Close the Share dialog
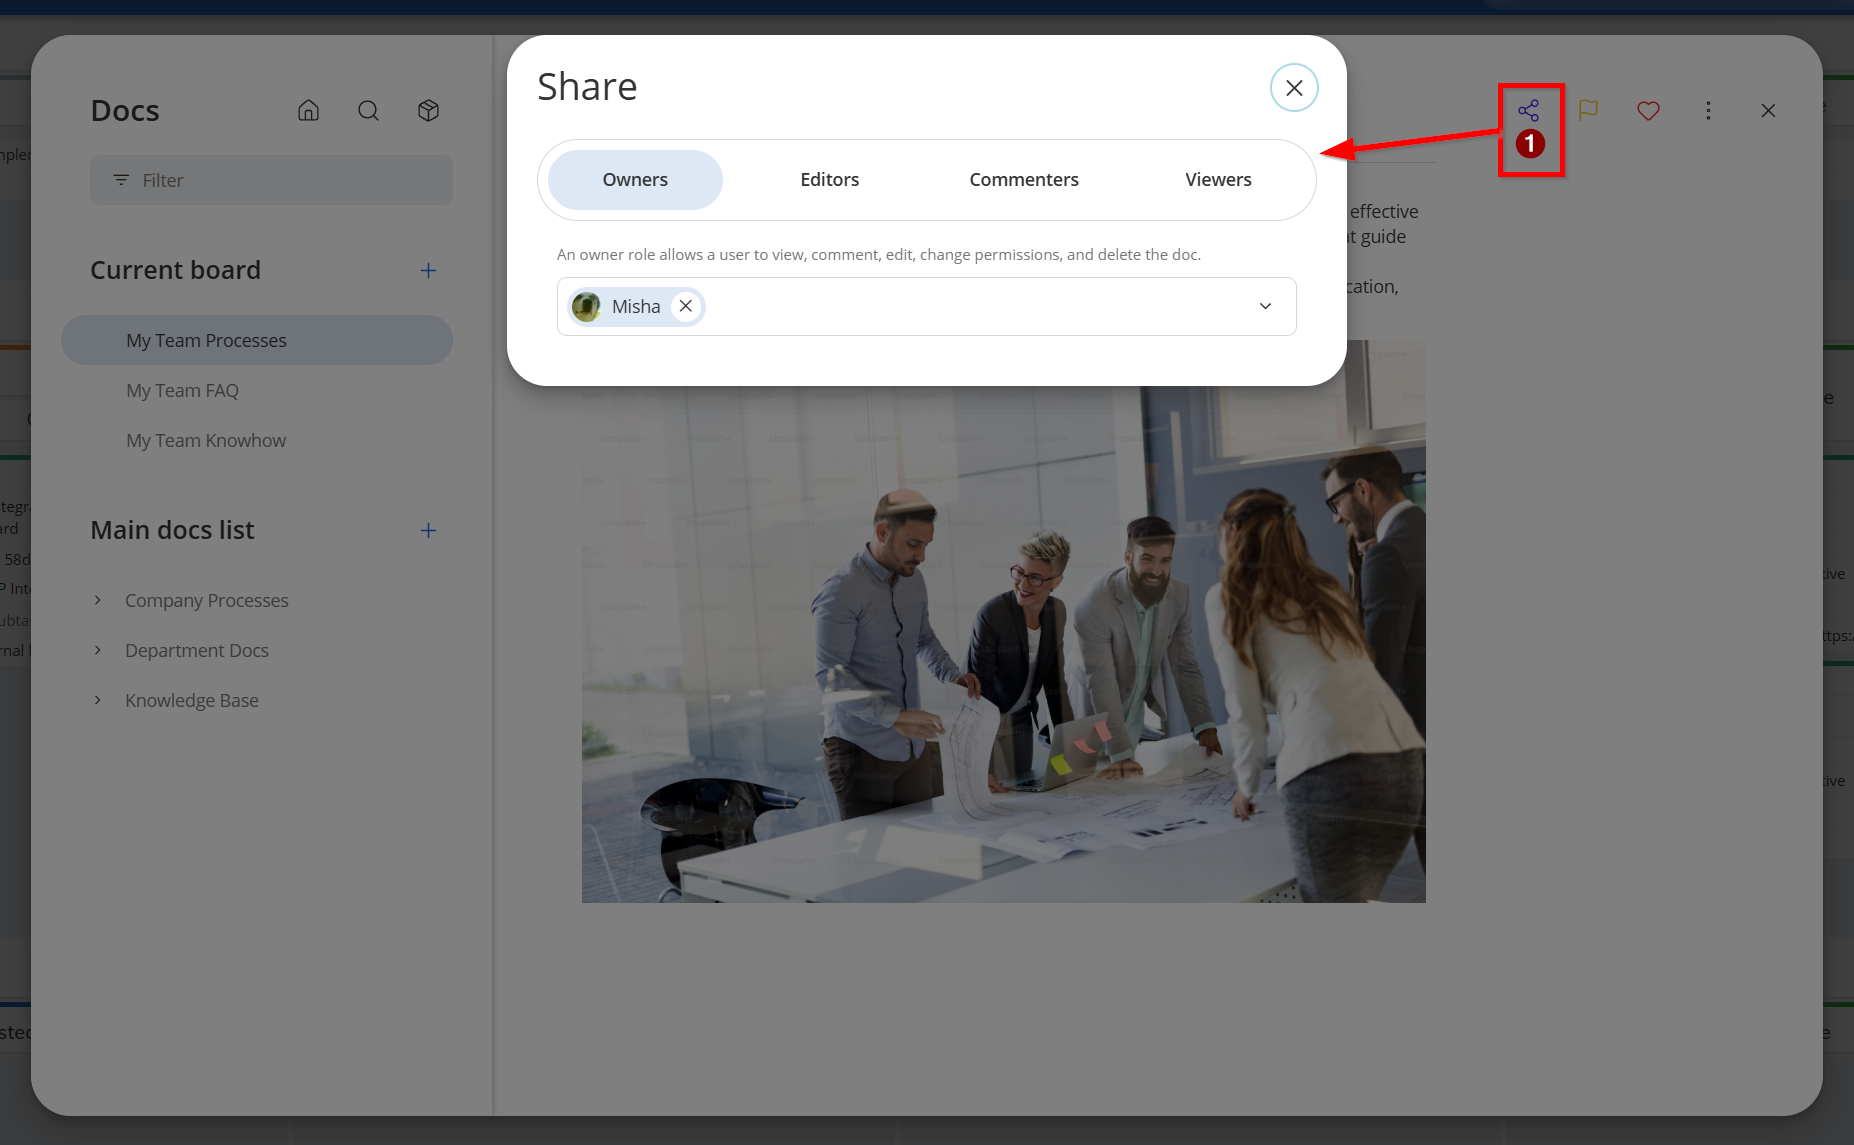Screen dimensions: 1854x1145 tap(1294, 88)
